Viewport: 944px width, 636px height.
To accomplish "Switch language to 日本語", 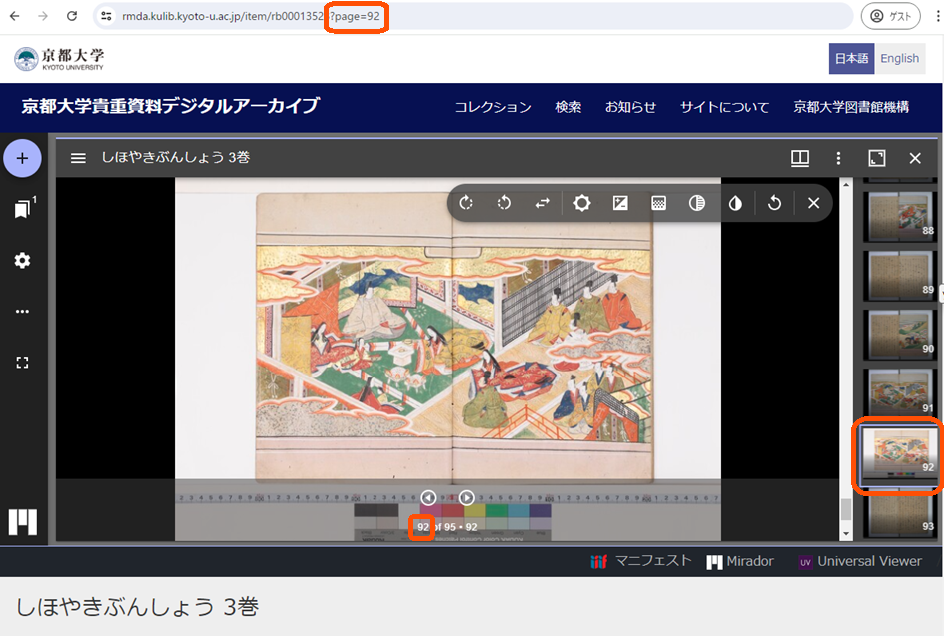I will (851, 58).
